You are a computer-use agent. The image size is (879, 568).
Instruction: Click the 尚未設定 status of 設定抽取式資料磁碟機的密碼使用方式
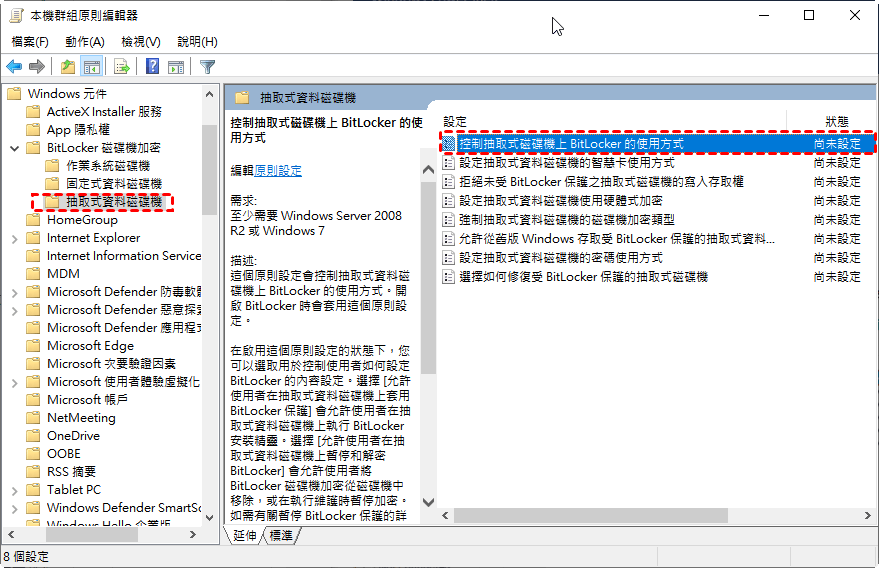click(837, 258)
